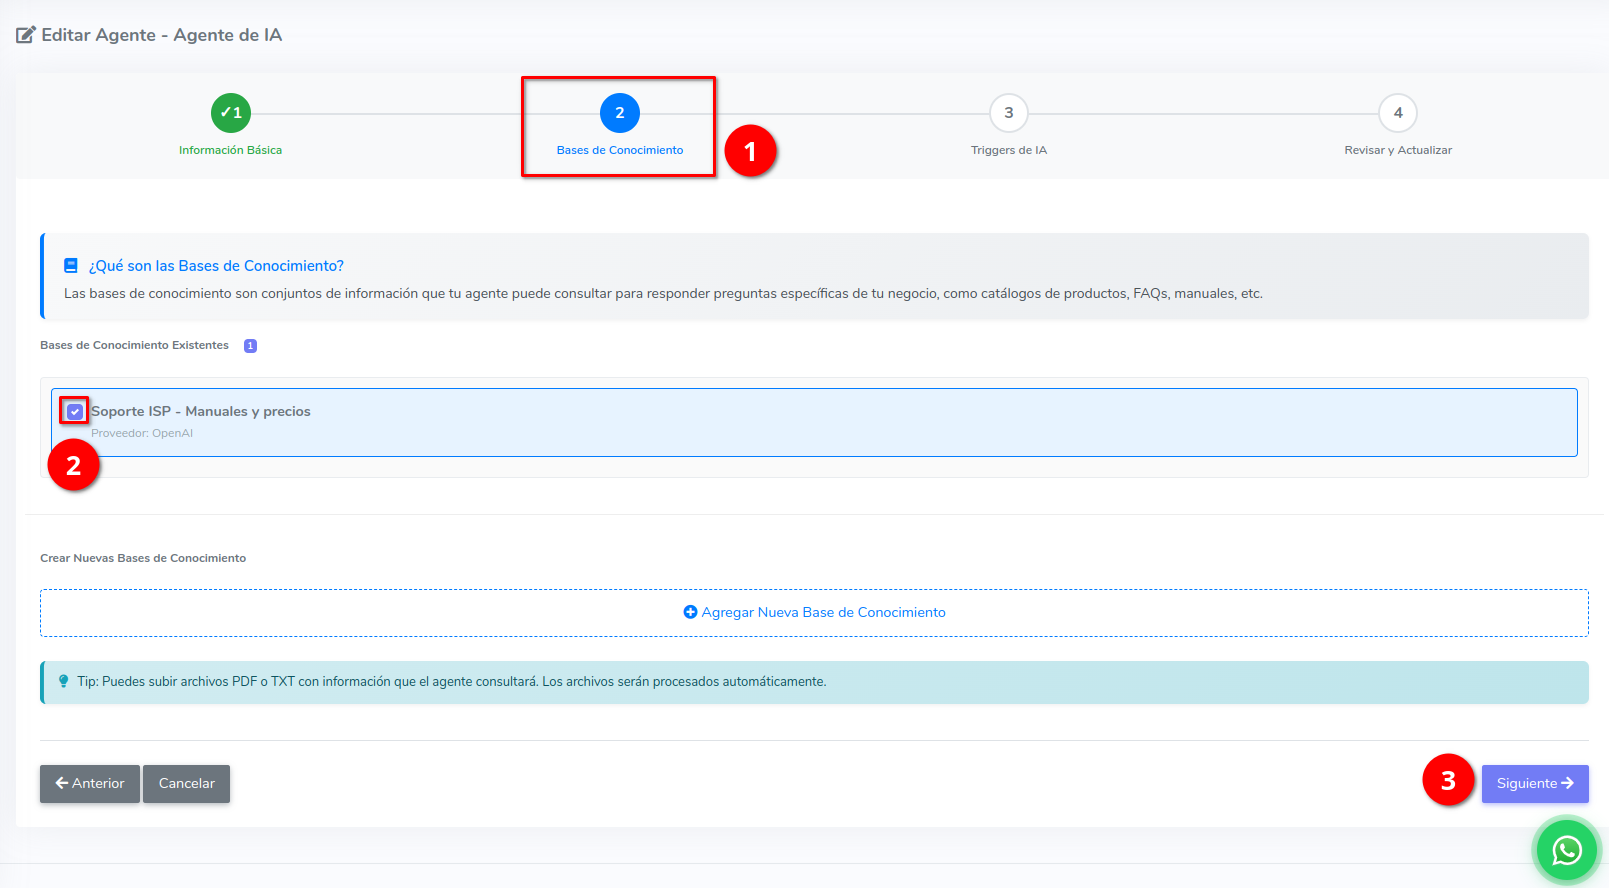The width and height of the screenshot is (1609, 888).
Task: Go to the Información Básica step label
Action: tap(230, 150)
